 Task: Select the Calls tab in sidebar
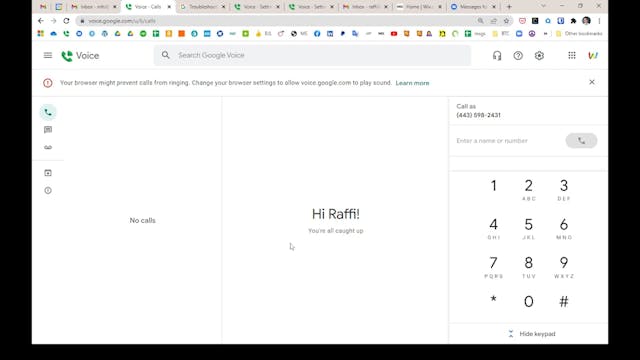48,112
